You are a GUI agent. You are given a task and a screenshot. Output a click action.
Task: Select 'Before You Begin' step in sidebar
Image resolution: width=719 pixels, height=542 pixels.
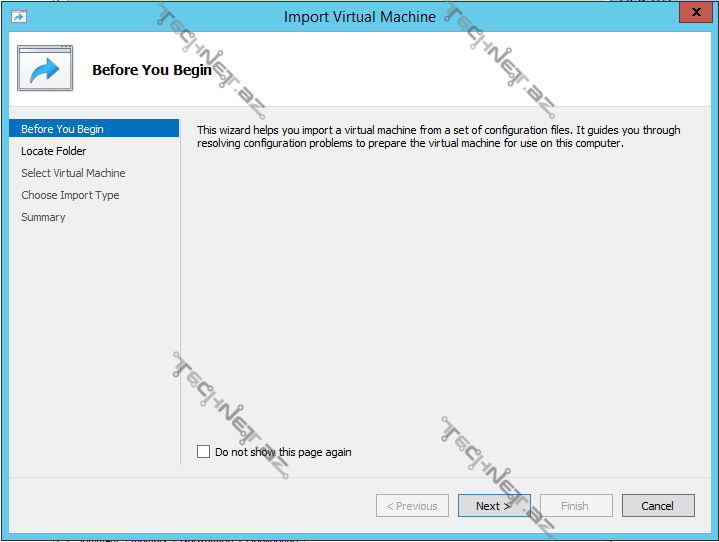62,129
